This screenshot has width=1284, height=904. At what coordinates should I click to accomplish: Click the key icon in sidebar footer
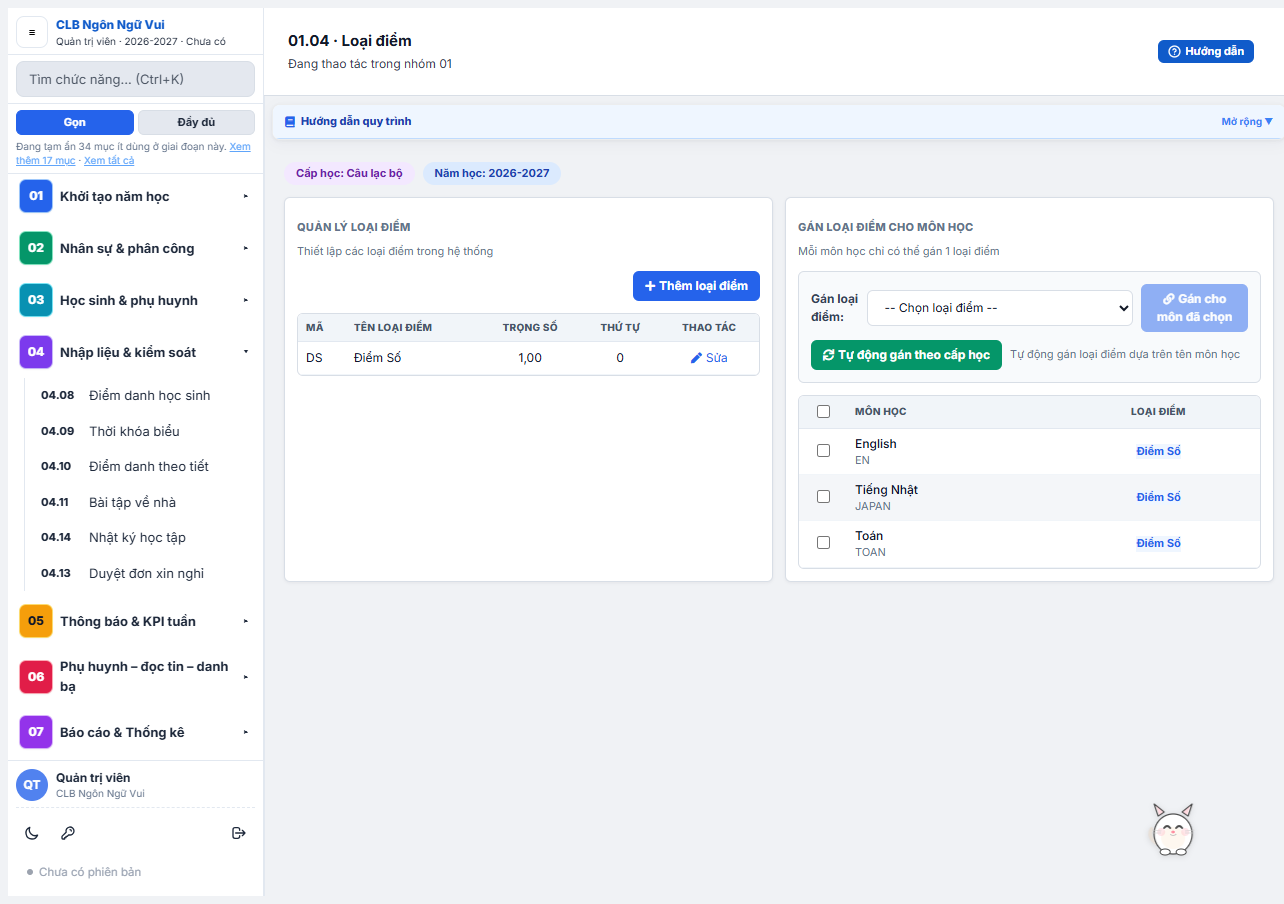click(68, 833)
